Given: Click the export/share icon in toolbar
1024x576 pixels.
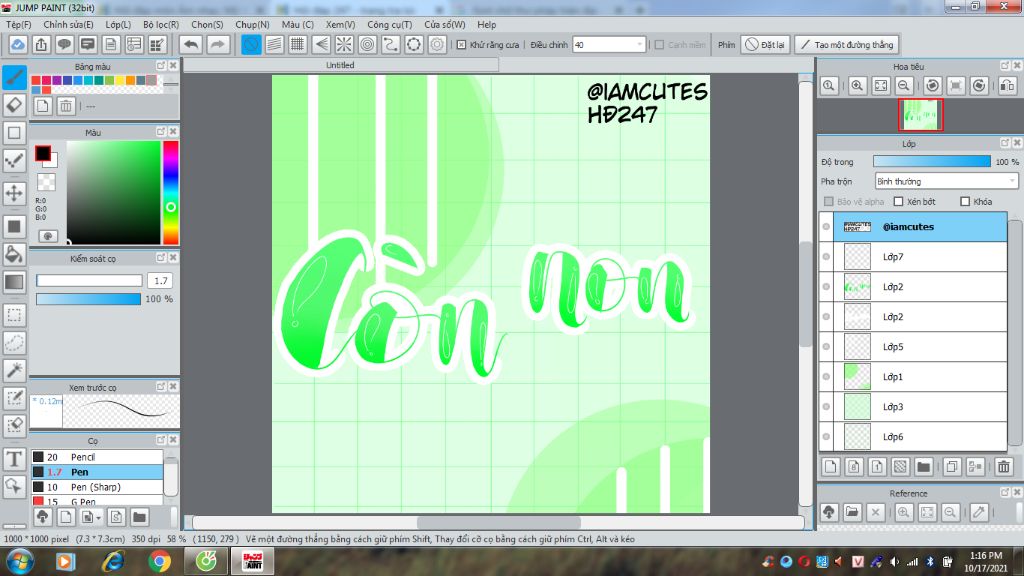Looking at the screenshot, I should tap(41, 44).
